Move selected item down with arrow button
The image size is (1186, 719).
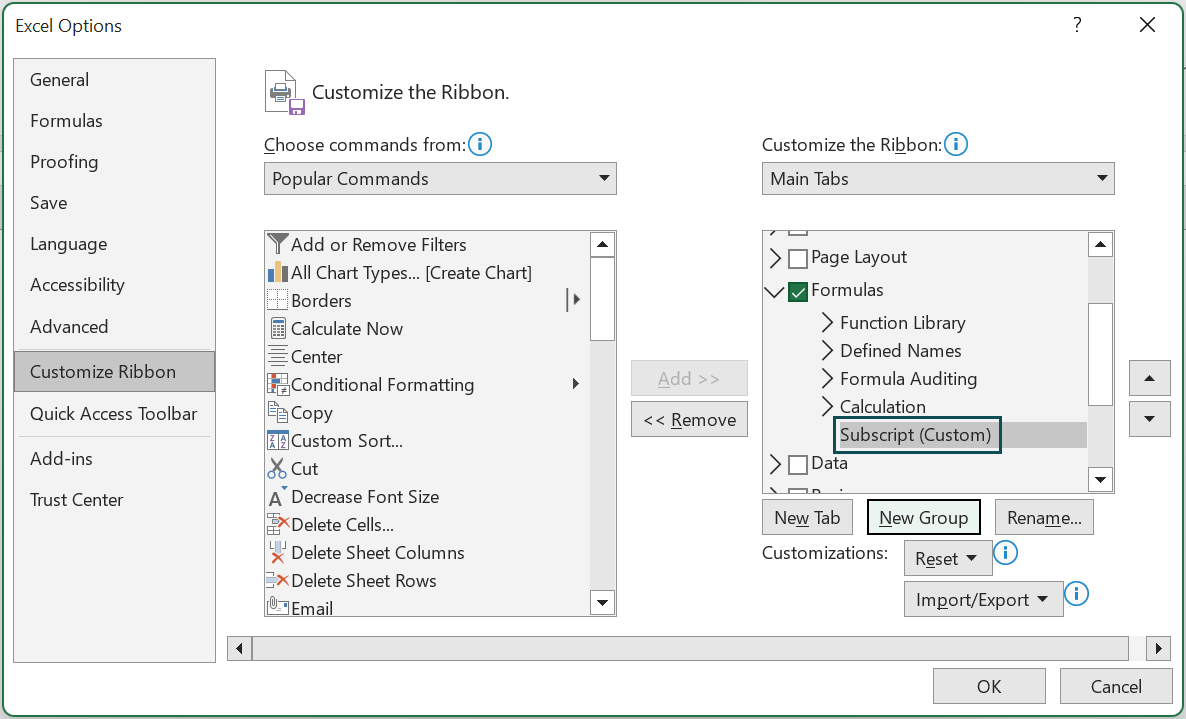pos(1150,419)
